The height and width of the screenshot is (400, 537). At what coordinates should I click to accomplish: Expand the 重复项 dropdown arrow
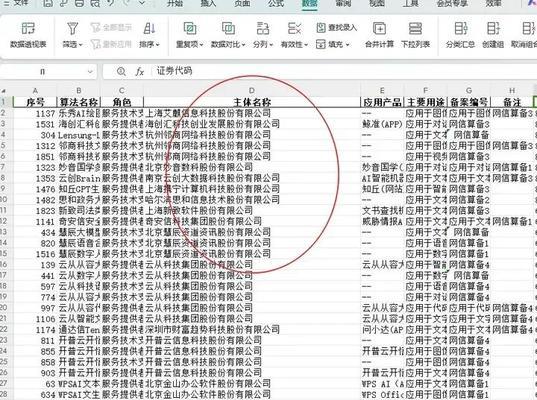point(201,45)
